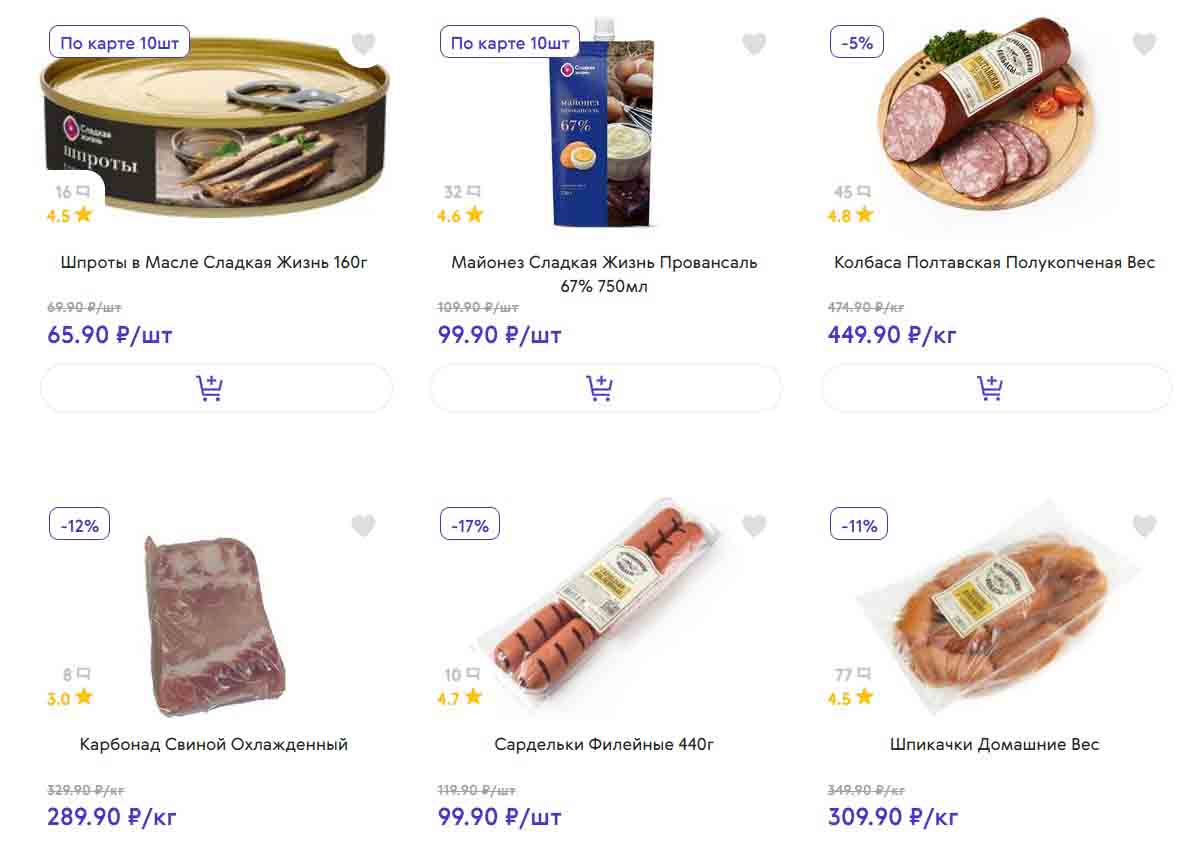View reviews count for Колбаса Полтавская

852,192
